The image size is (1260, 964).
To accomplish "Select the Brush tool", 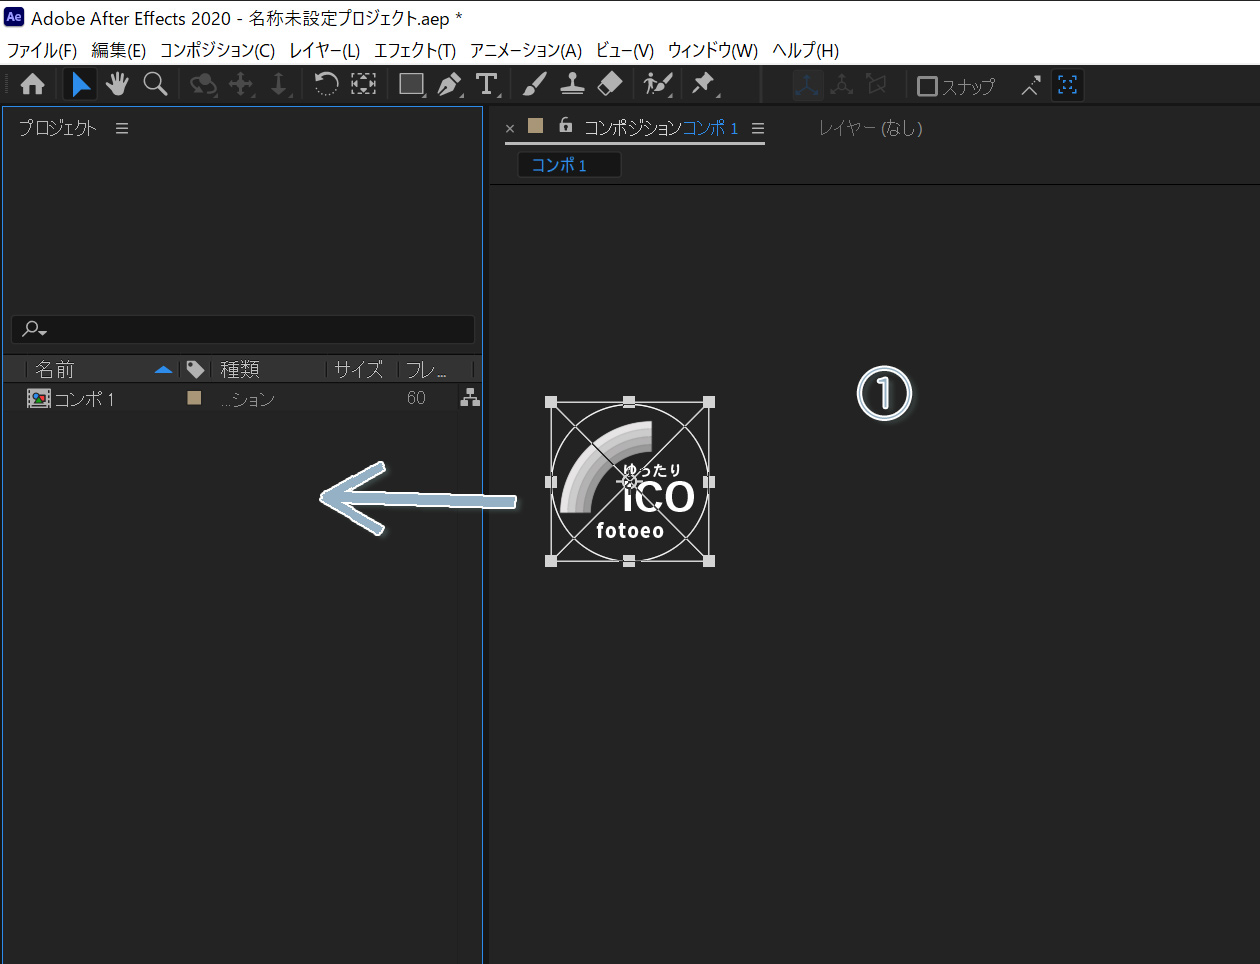I will [535, 85].
